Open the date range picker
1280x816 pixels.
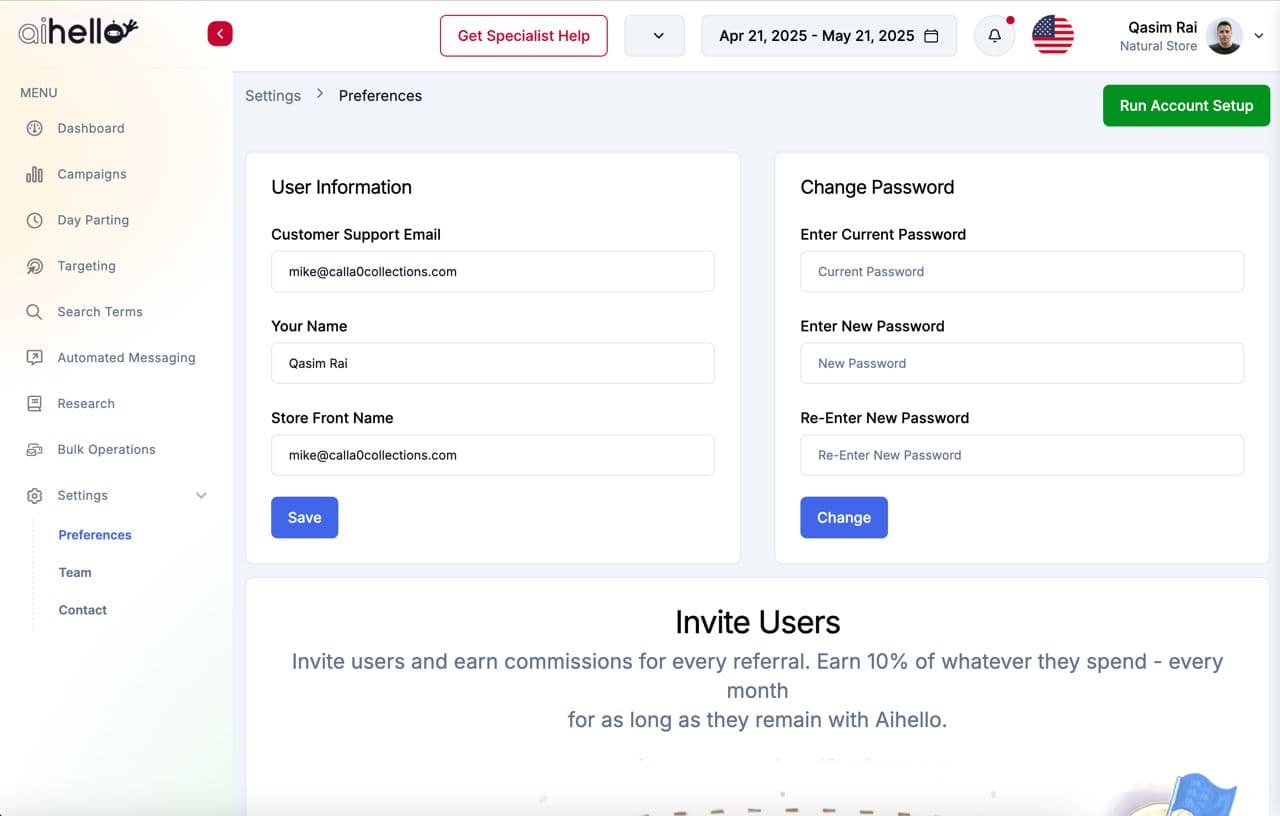828,36
